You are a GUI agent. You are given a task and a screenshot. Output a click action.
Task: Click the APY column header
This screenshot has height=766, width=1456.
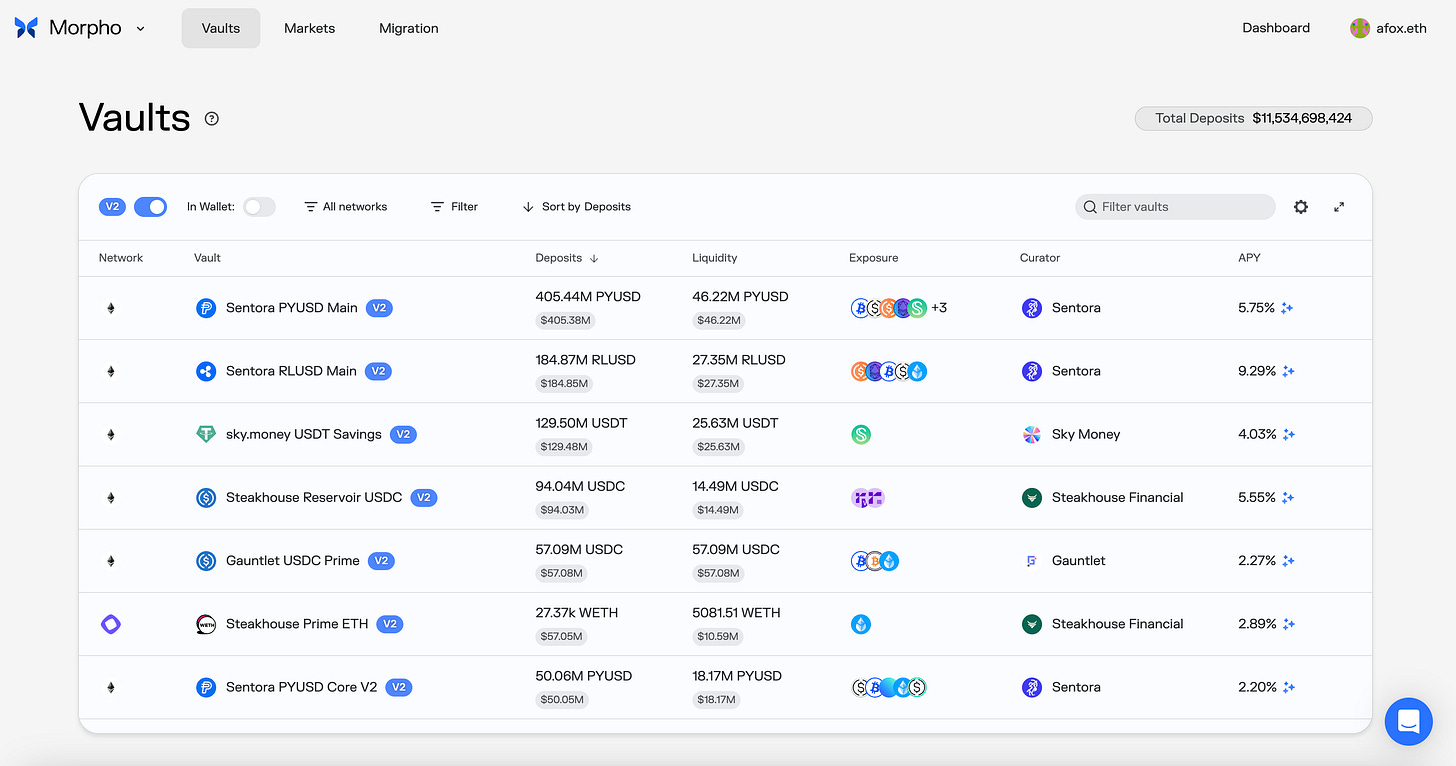tap(1249, 258)
